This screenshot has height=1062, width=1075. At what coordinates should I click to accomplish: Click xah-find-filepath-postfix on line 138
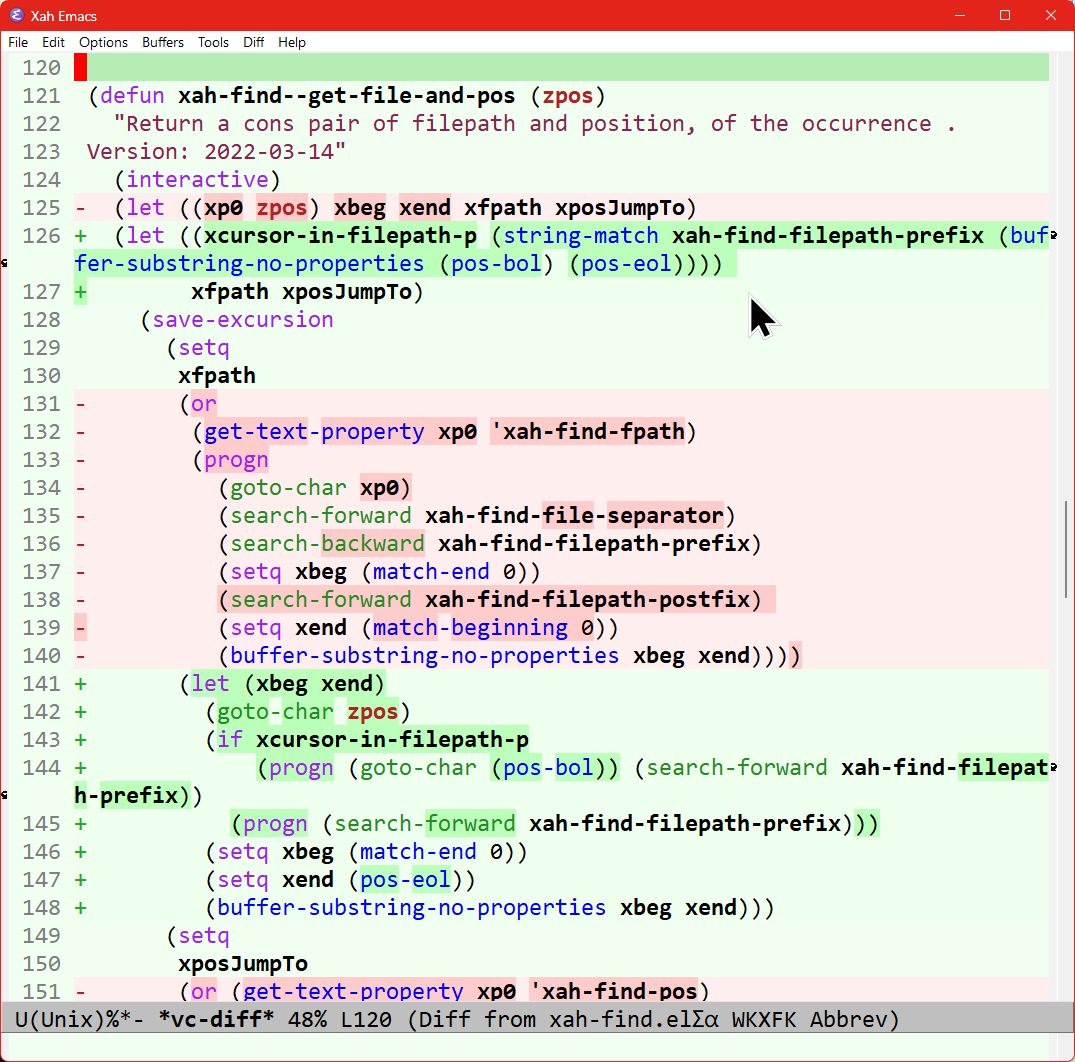coord(587,600)
